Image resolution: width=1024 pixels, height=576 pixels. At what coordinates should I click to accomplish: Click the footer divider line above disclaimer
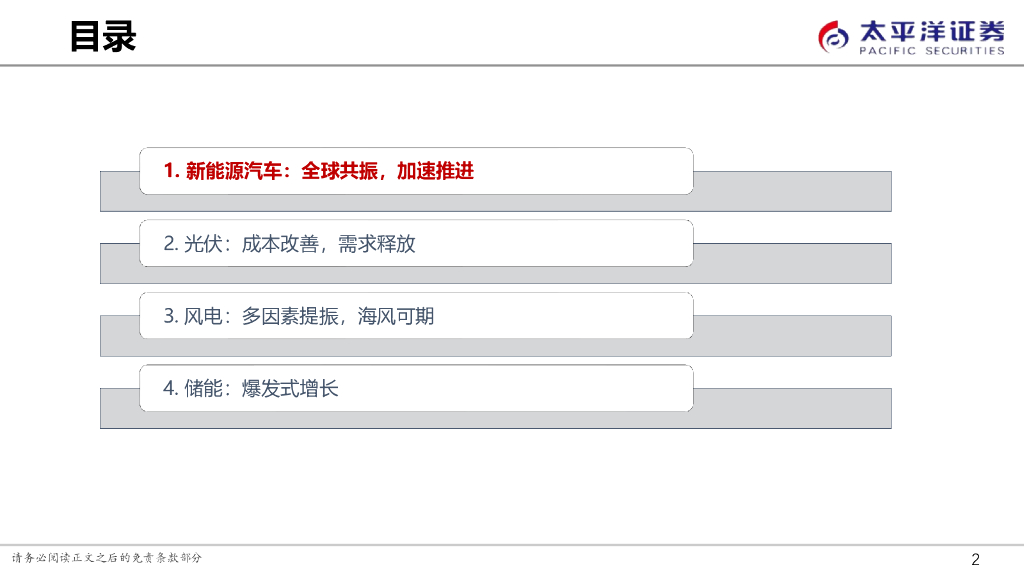[x=512, y=545]
